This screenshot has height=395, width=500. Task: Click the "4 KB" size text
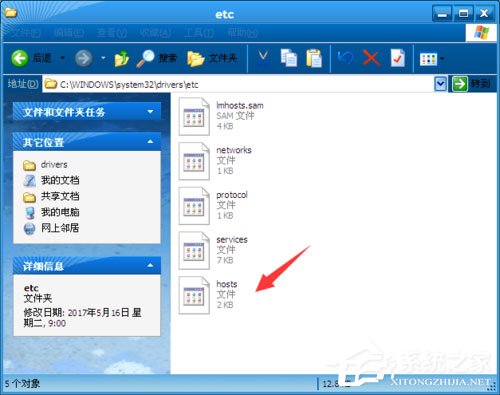tap(225, 126)
